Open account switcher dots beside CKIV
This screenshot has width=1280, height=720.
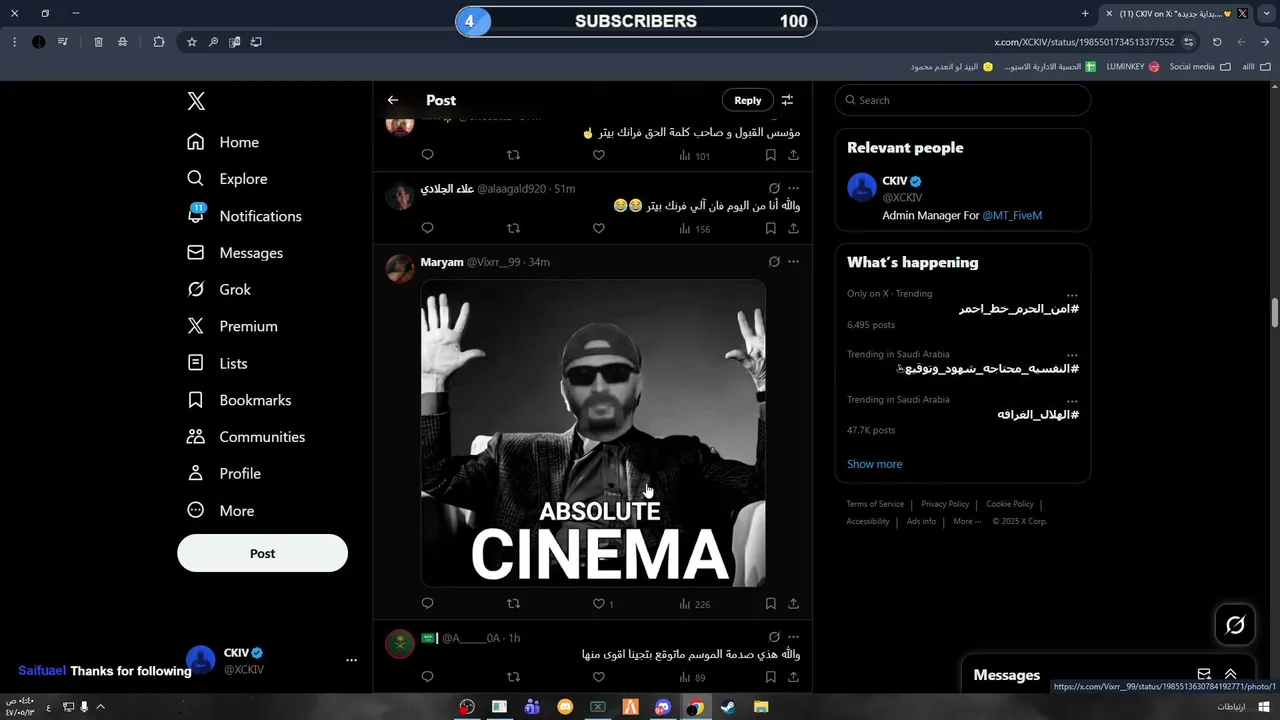pos(351,660)
